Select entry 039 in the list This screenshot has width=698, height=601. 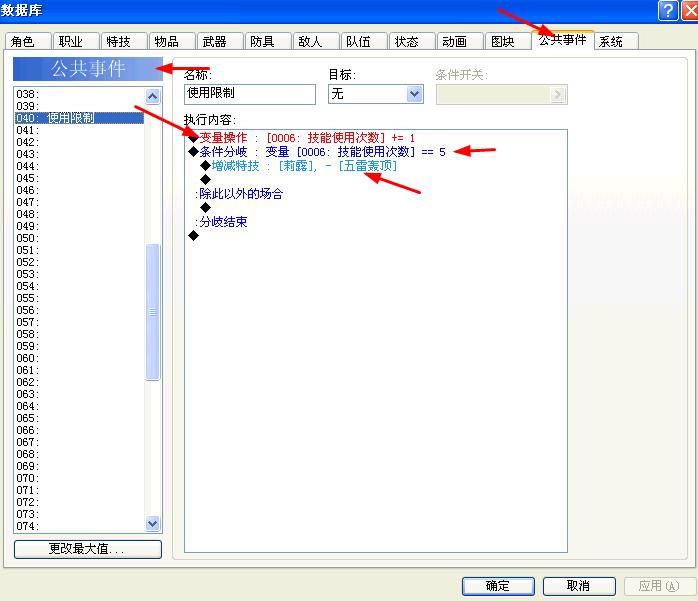pos(79,106)
